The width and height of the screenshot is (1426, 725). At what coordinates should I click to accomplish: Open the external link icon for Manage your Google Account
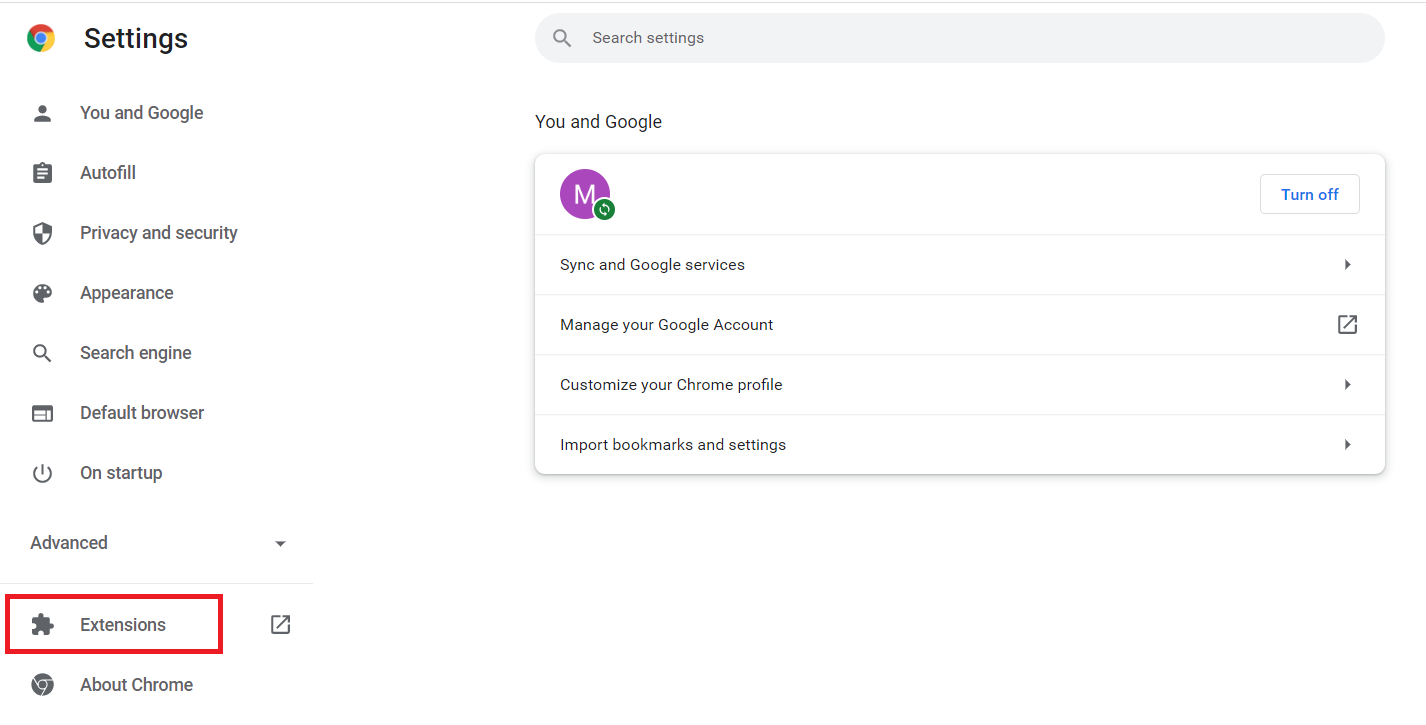(x=1348, y=324)
